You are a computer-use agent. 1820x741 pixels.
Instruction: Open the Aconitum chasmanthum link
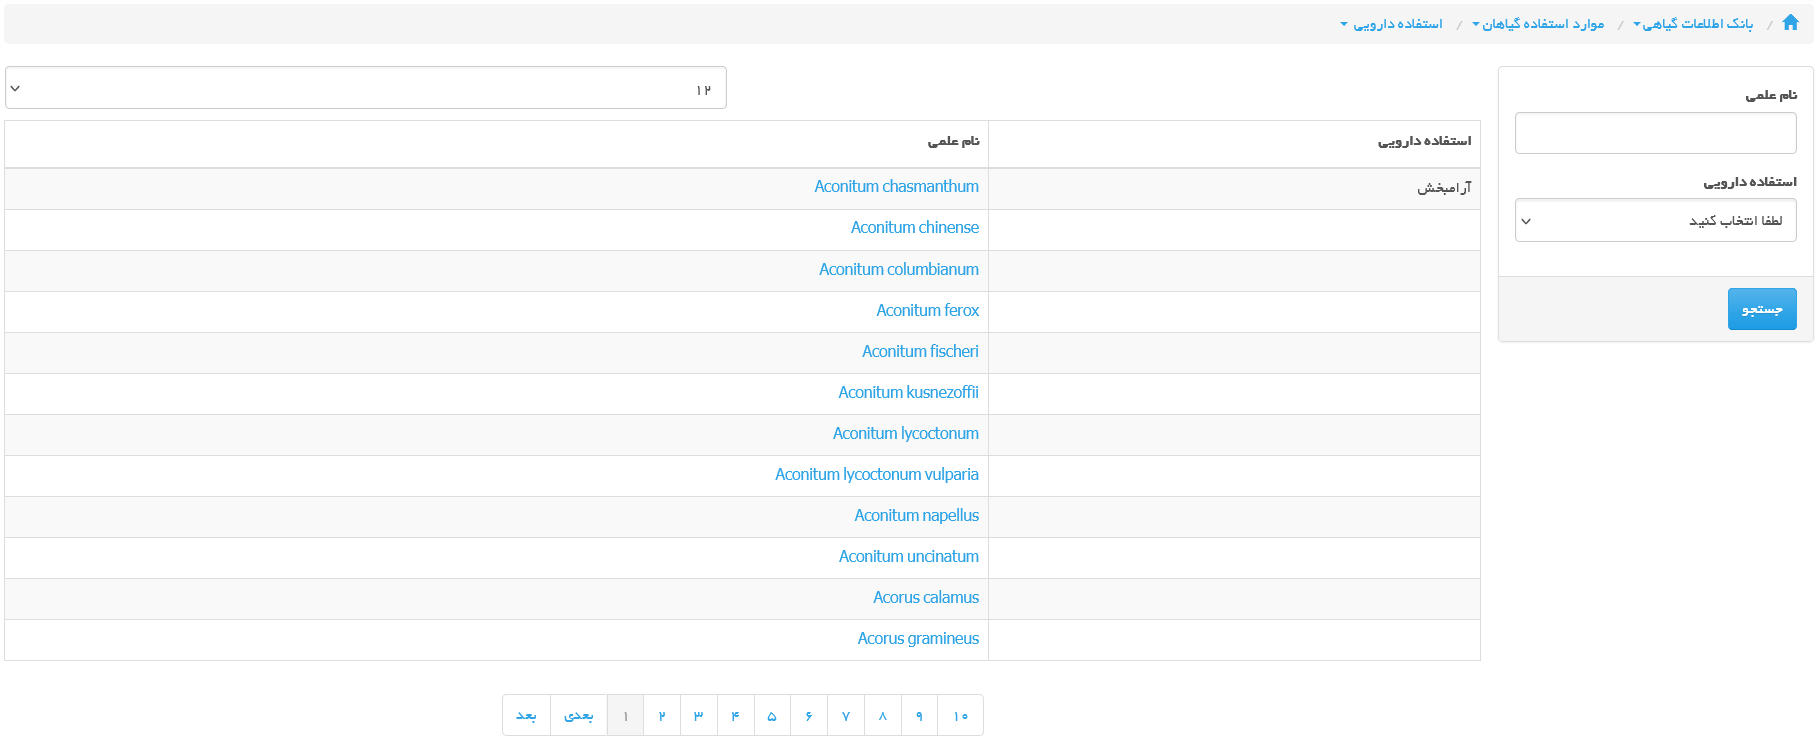(896, 187)
